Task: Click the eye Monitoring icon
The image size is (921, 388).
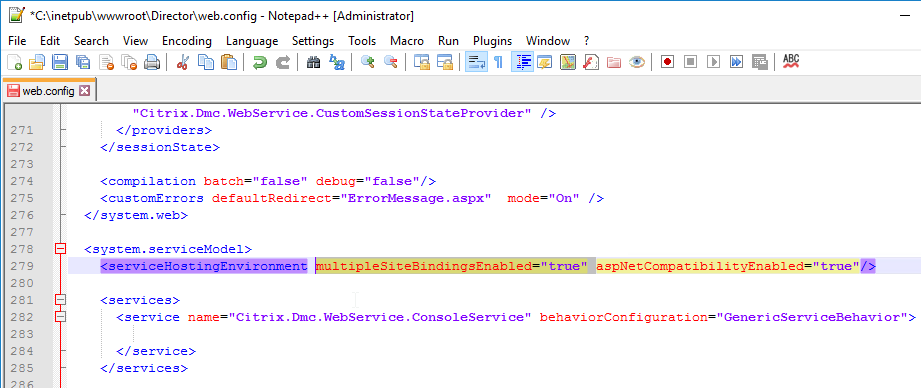Action: (x=637, y=62)
